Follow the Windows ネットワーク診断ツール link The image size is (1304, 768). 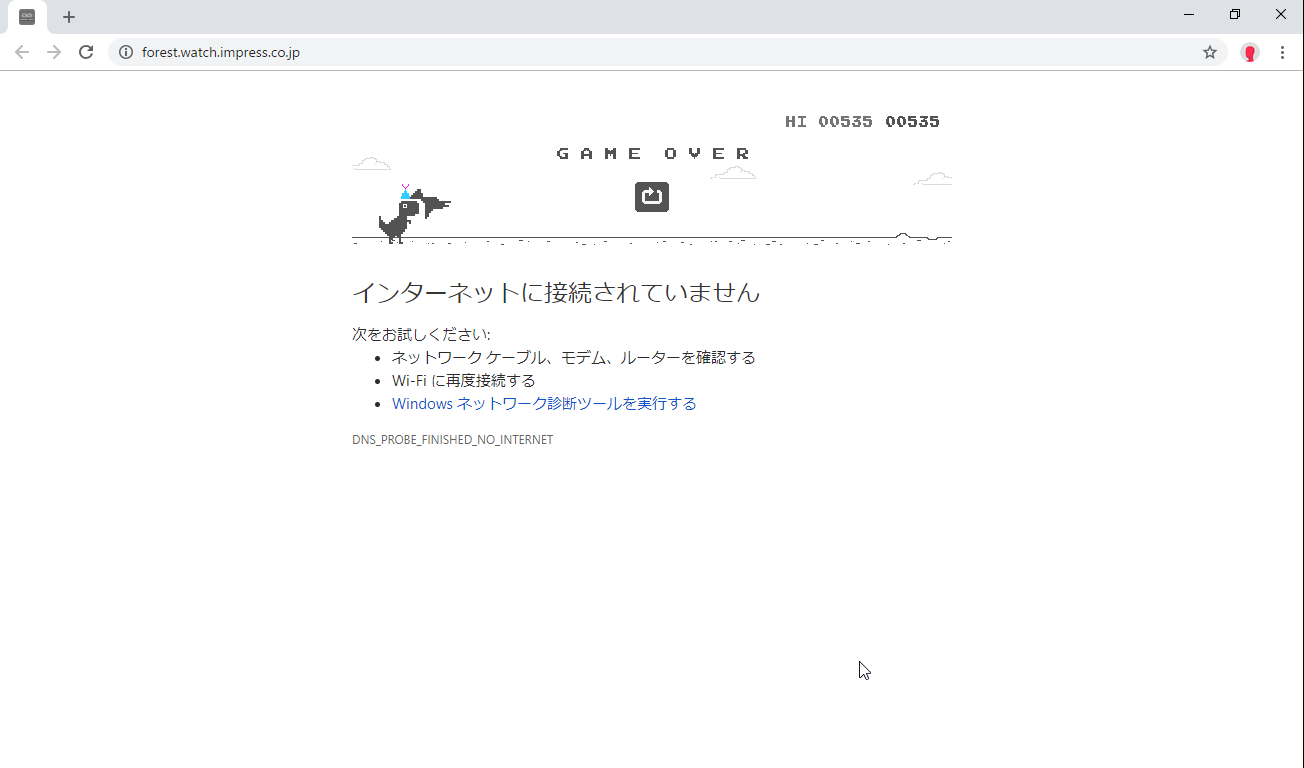pyautogui.click(x=543, y=403)
